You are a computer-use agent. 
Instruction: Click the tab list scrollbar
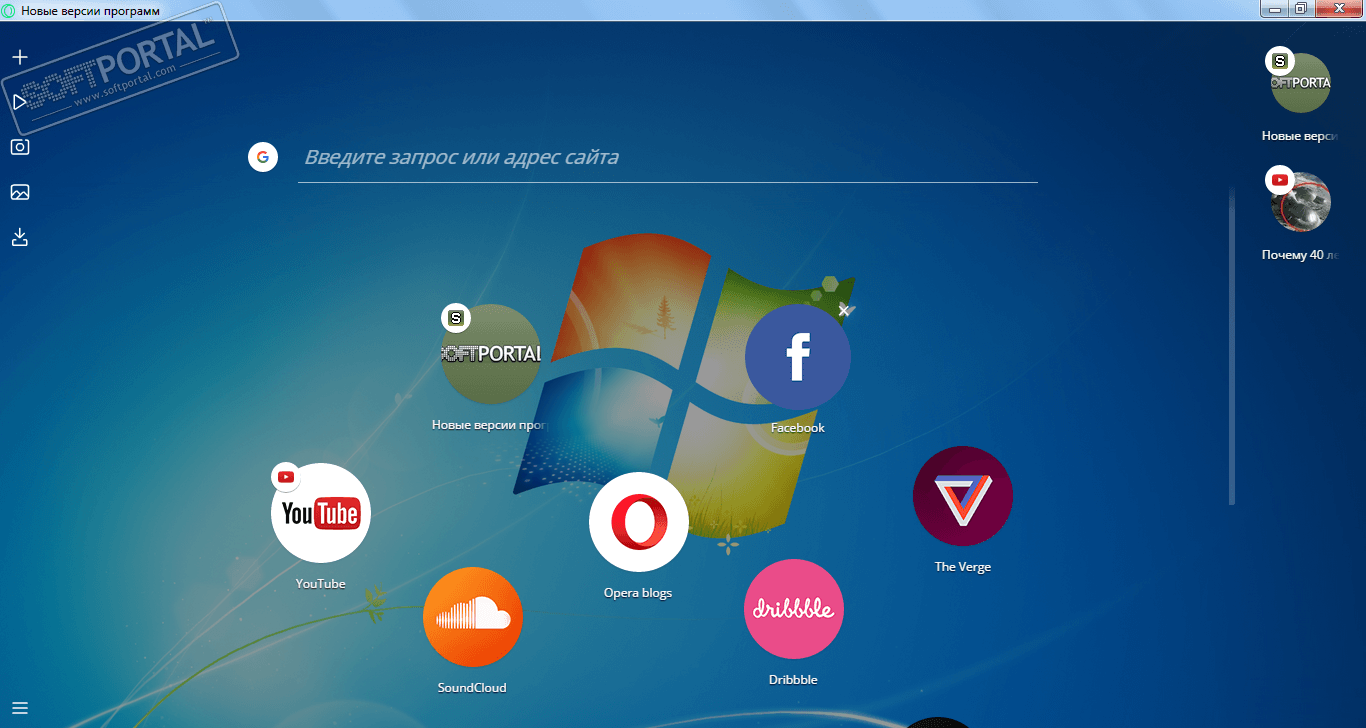pyautogui.click(x=1232, y=345)
